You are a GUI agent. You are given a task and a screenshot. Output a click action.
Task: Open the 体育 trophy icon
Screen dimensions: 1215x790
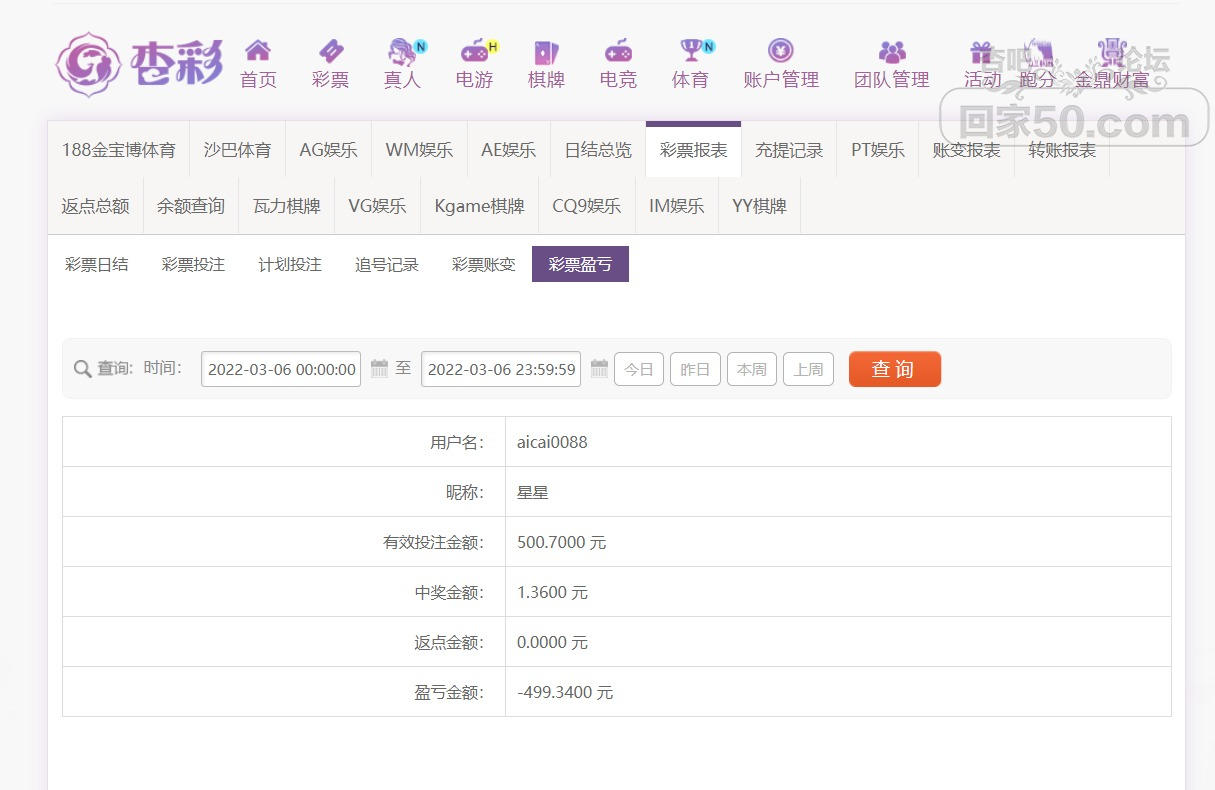tap(690, 51)
